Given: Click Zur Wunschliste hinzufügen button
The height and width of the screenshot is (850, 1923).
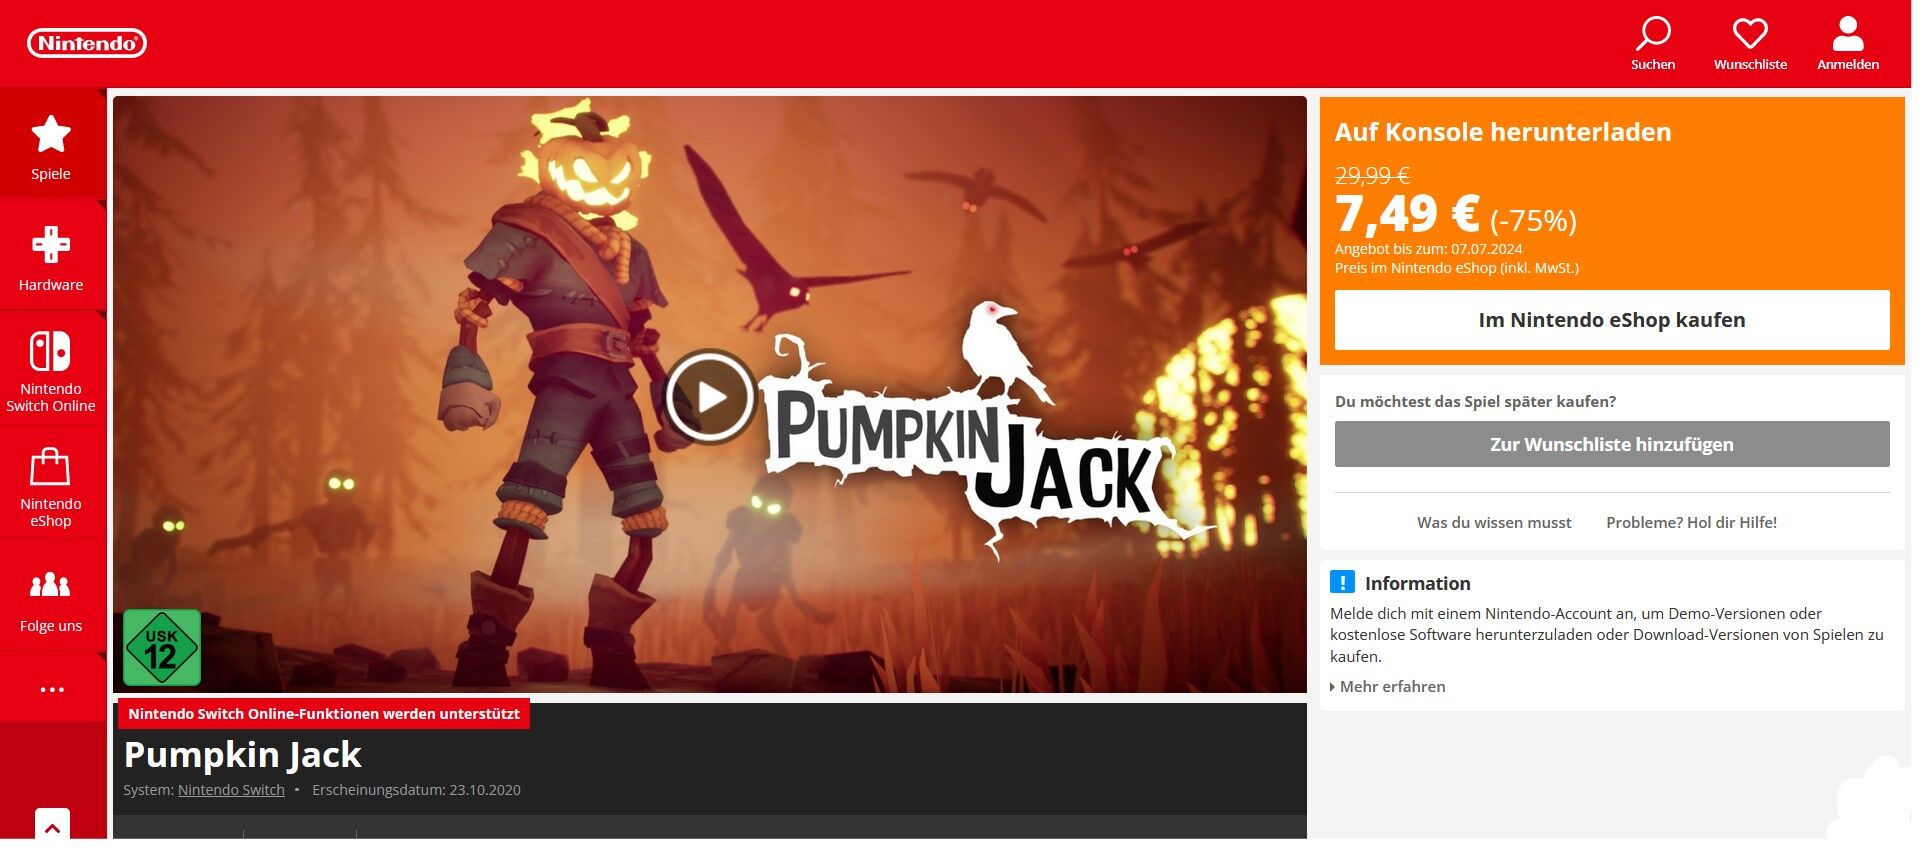Looking at the screenshot, I should [1612, 444].
